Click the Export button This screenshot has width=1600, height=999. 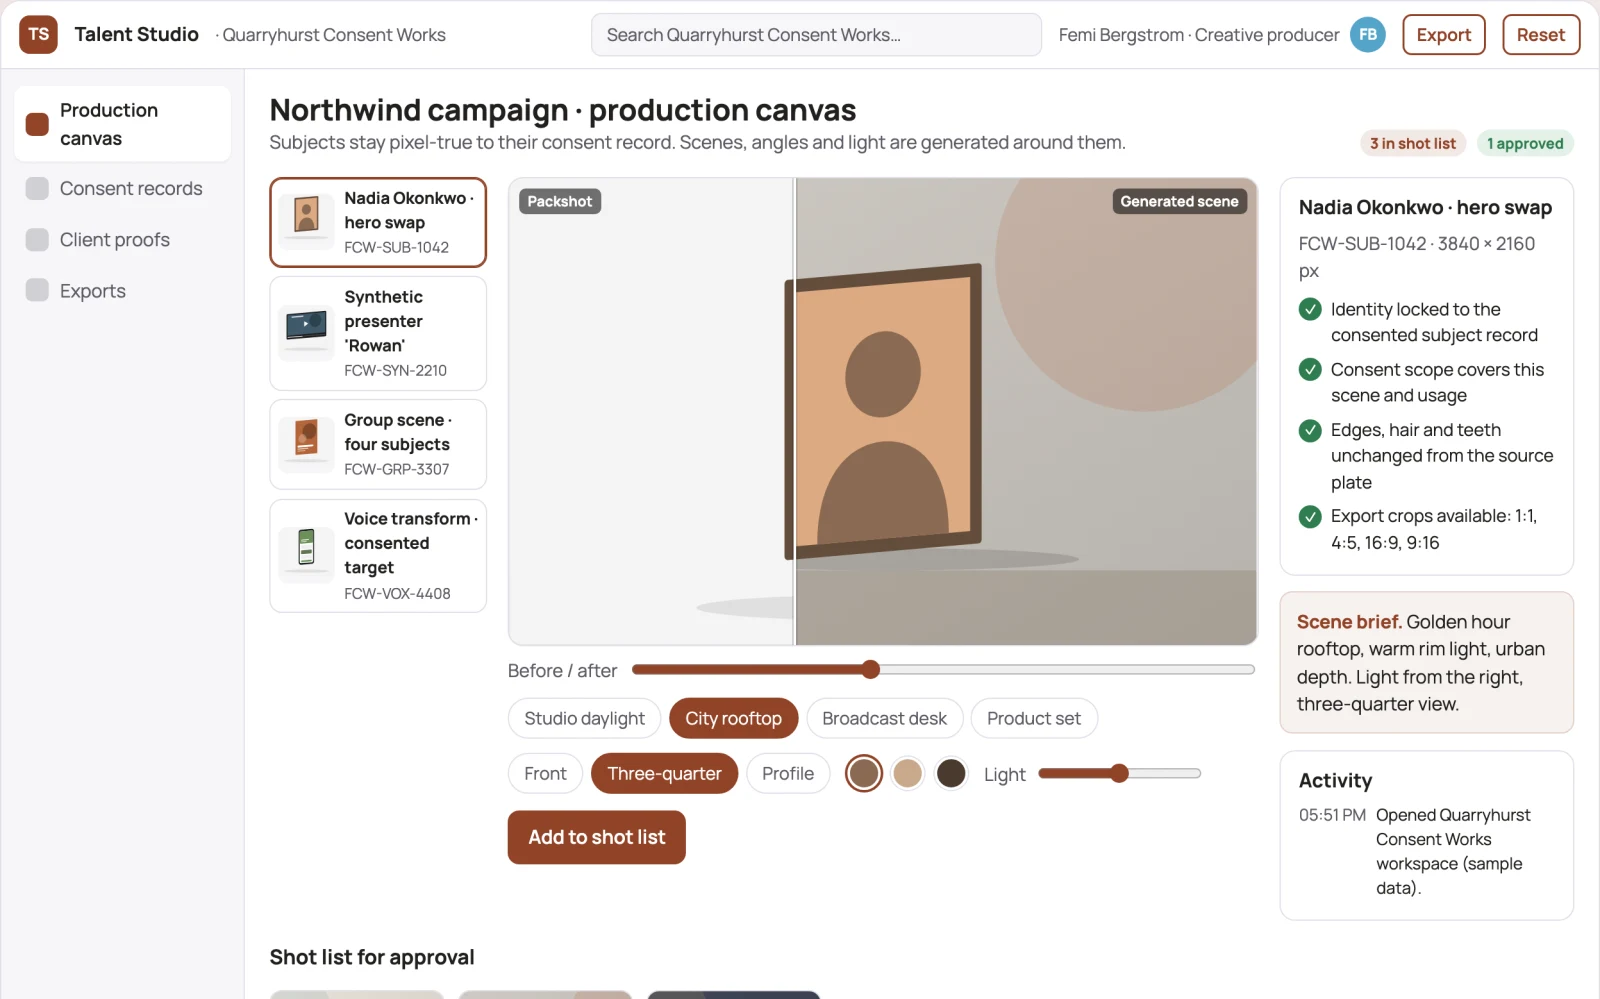pyautogui.click(x=1443, y=35)
